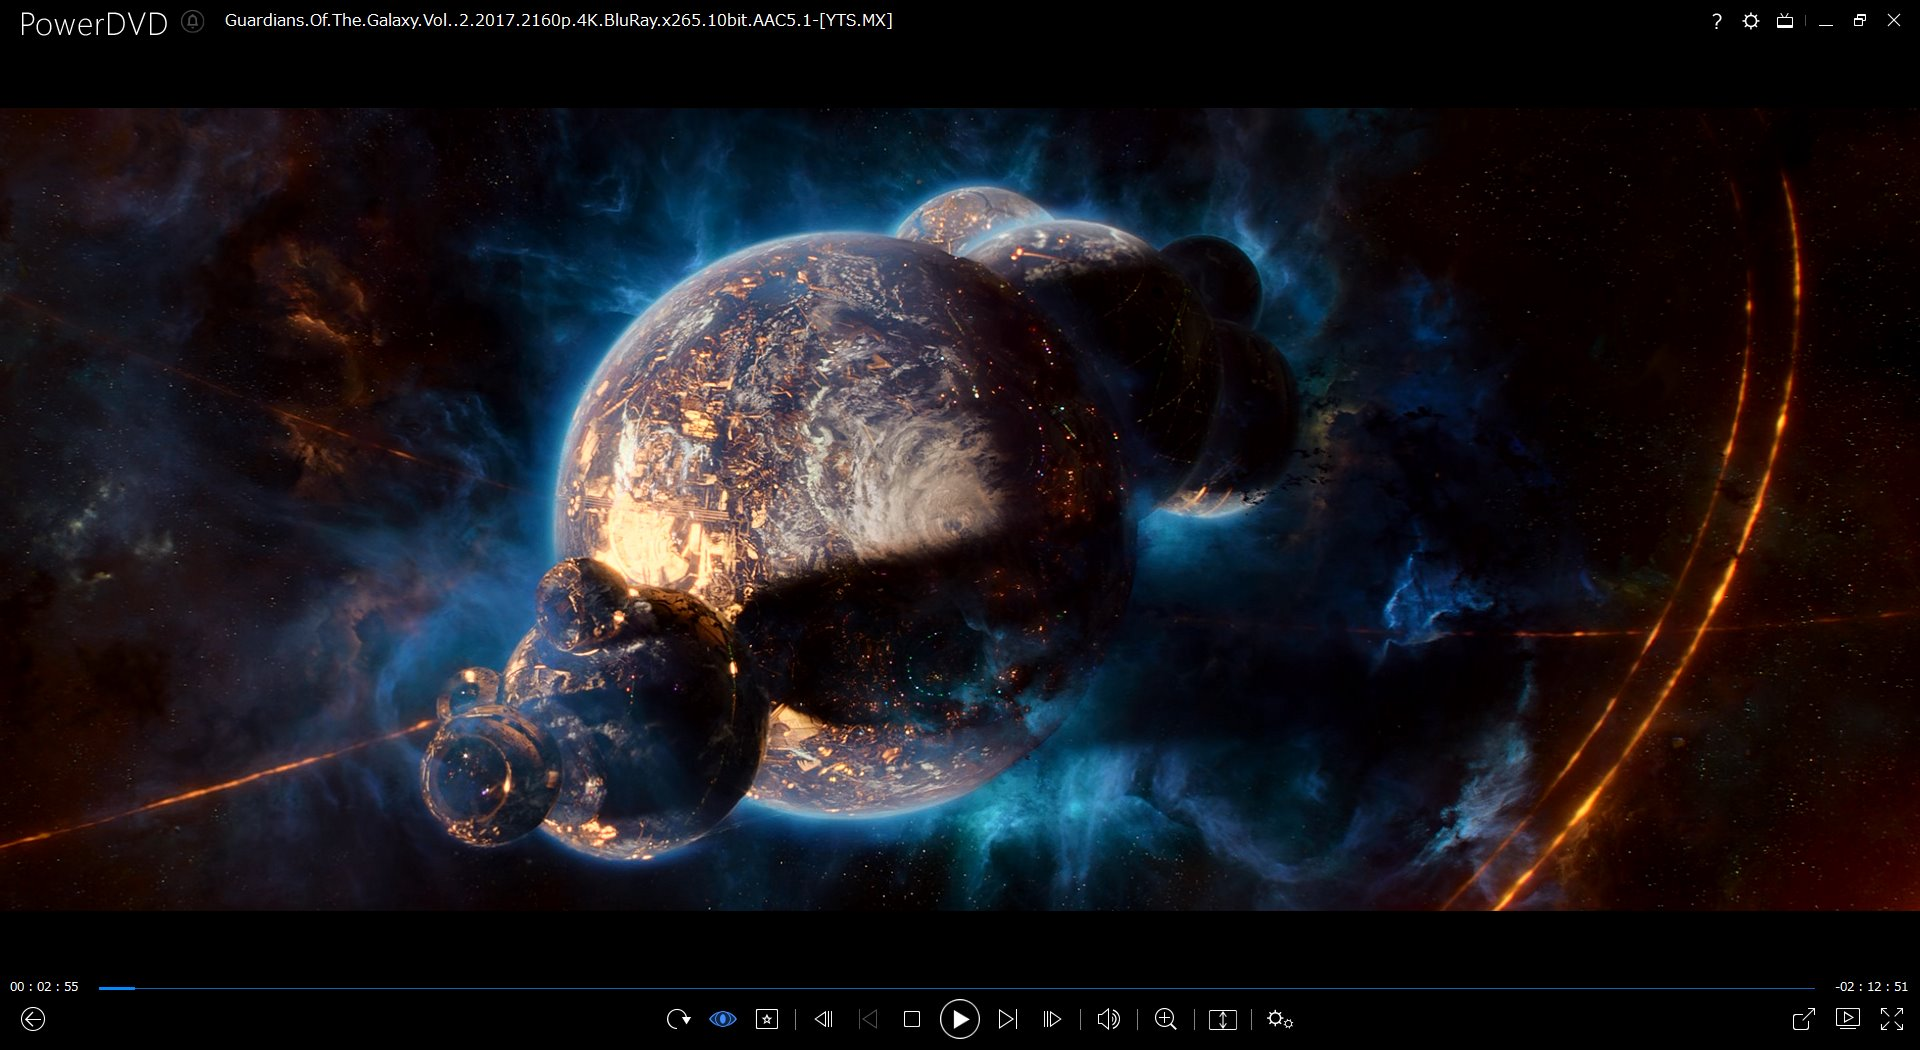Expand the rotate options arrow
Screen dimensions: 1920x1050
690,1020
